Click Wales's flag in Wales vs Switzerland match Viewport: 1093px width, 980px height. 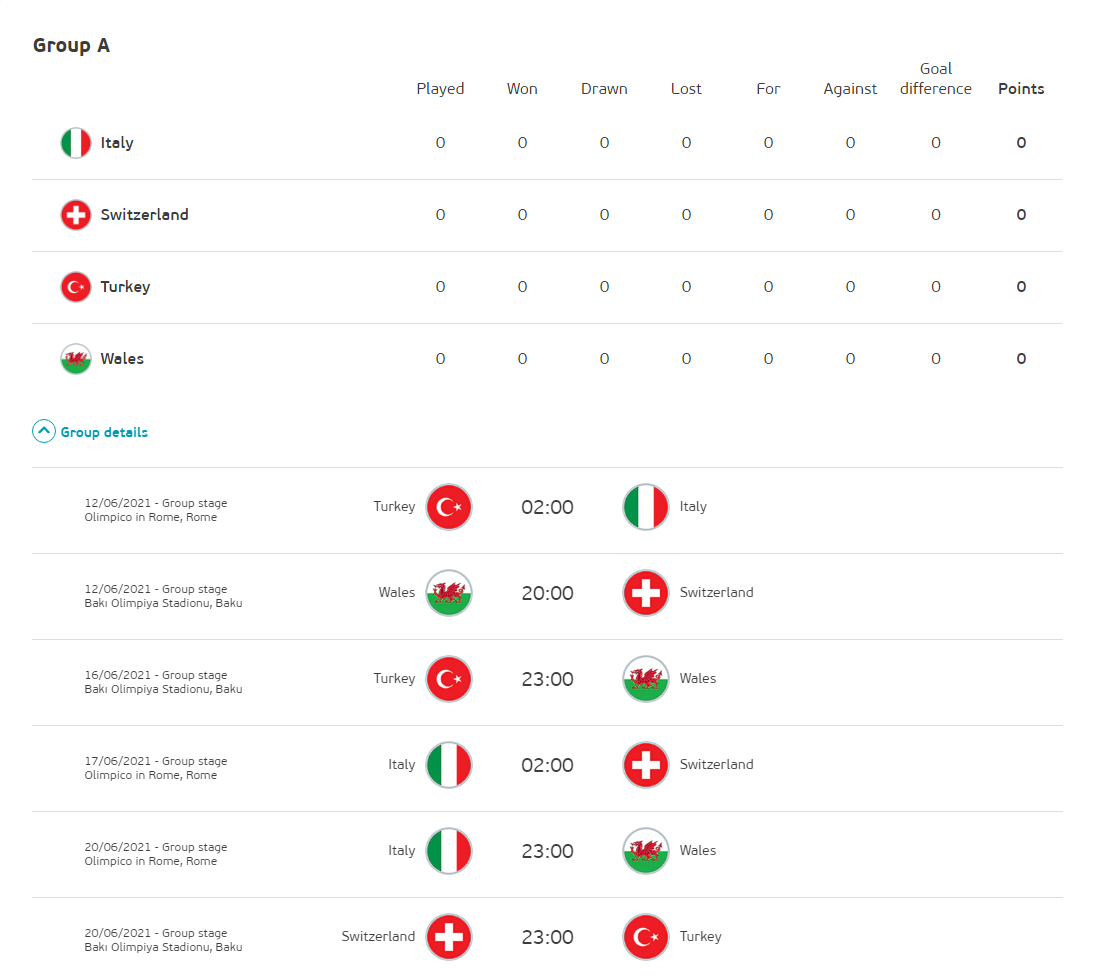(449, 593)
